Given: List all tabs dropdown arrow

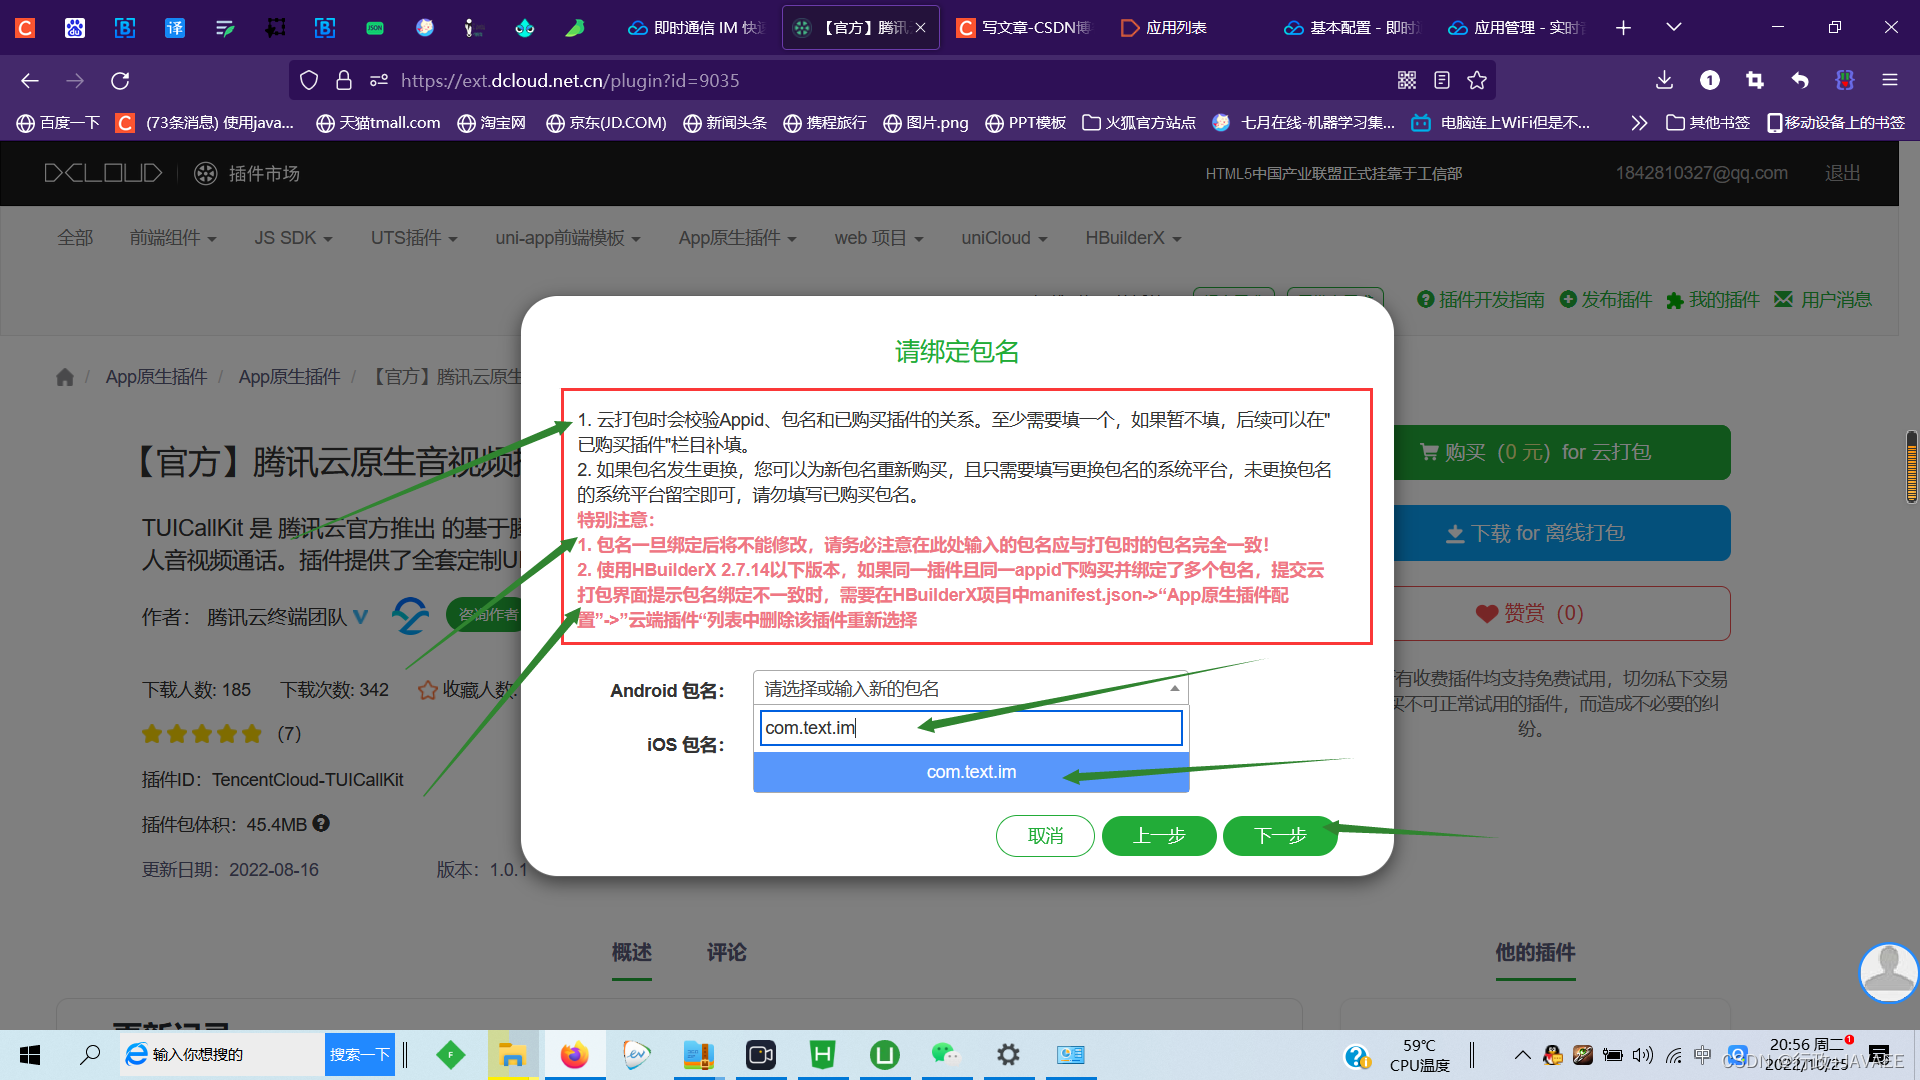Looking at the screenshot, I should (x=1673, y=28).
